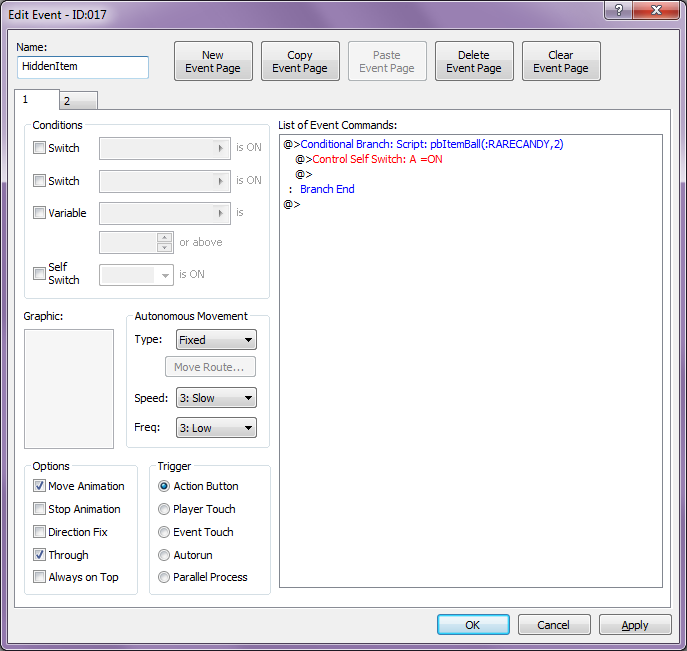The image size is (687, 651).
Task: Uncheck the Through option
Action: click(x=39, y=555)
